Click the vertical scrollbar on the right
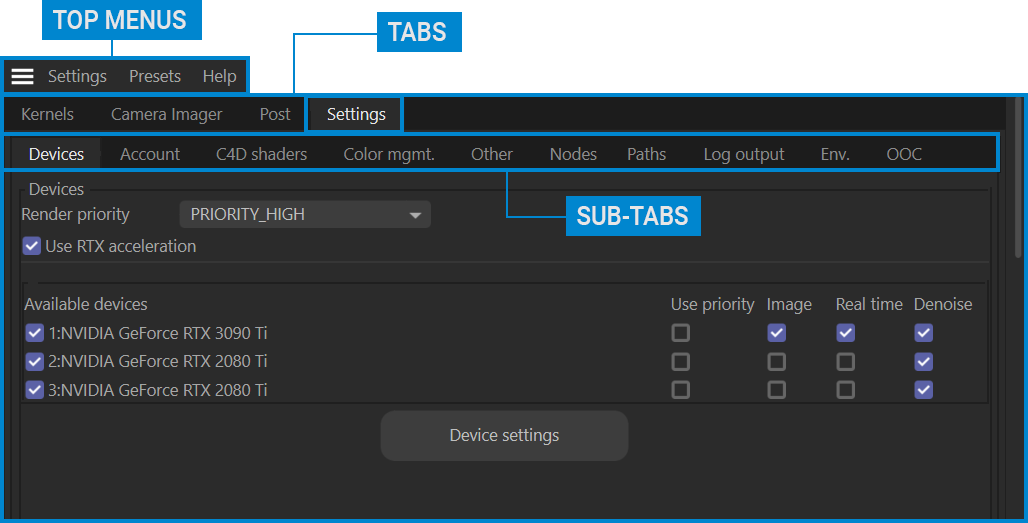The image size is (1028, 523). point(1018,180)
